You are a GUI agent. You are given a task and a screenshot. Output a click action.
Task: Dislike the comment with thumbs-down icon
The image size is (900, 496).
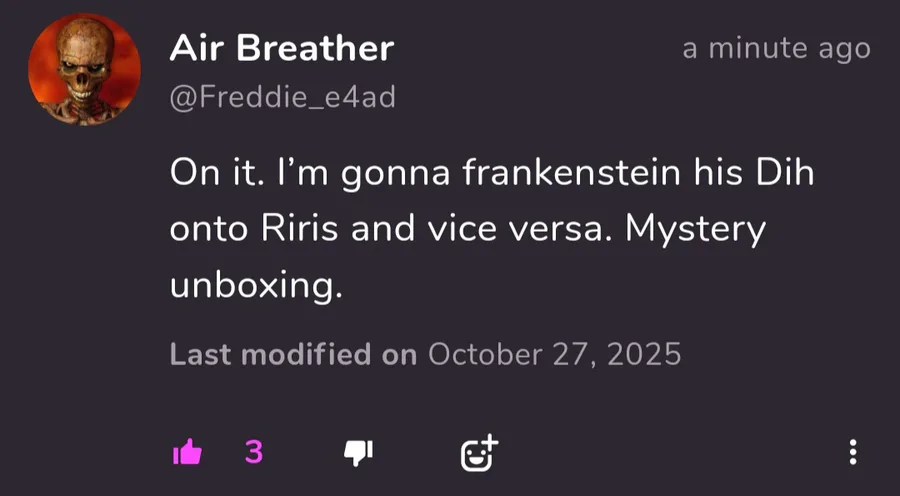point(357,454)
